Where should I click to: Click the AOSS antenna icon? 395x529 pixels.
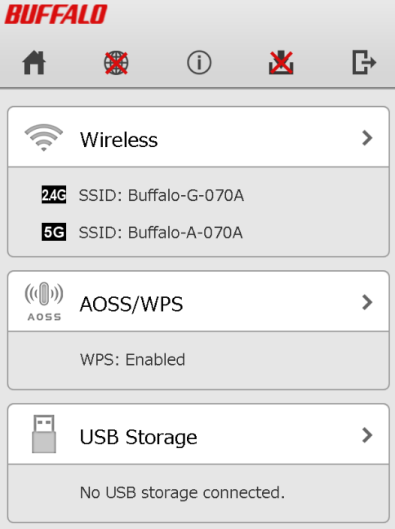[44, 301]
